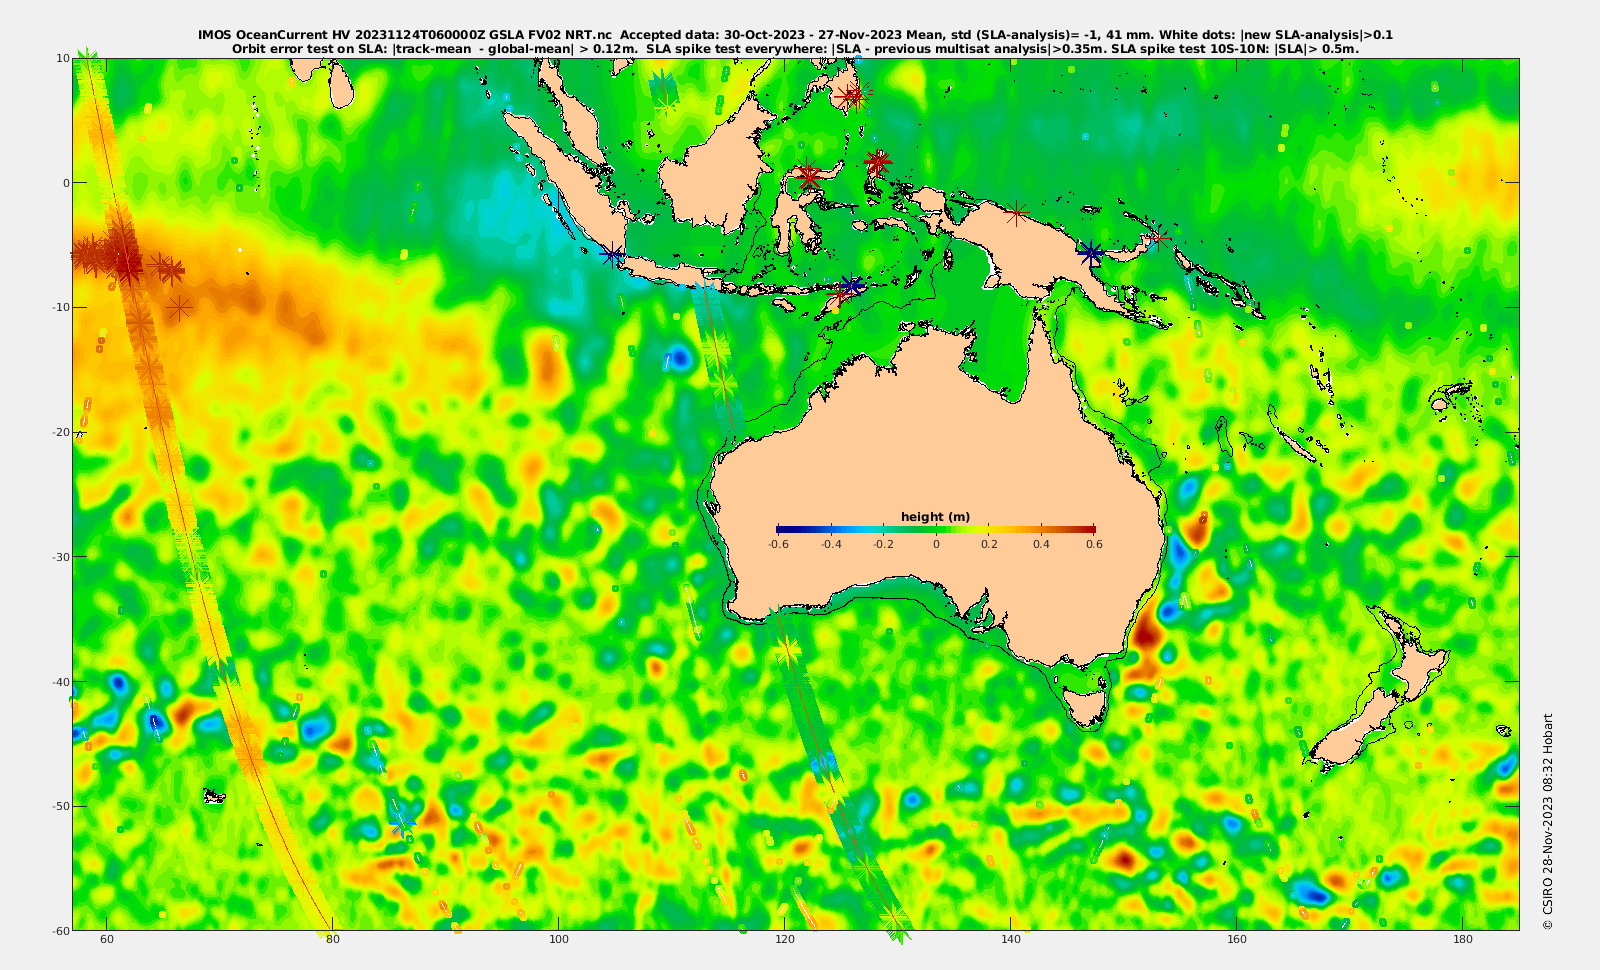This screenshot has width=1600, height=970.
Task: Click the -0.2 colorbar tick label
Action: 883,545
